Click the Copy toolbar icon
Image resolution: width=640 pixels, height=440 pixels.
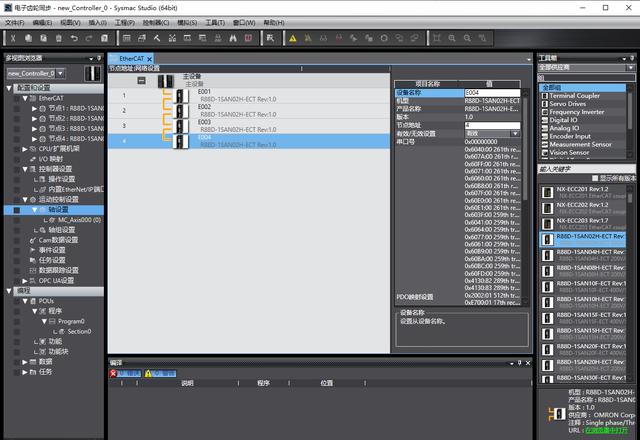pos(28,38)
